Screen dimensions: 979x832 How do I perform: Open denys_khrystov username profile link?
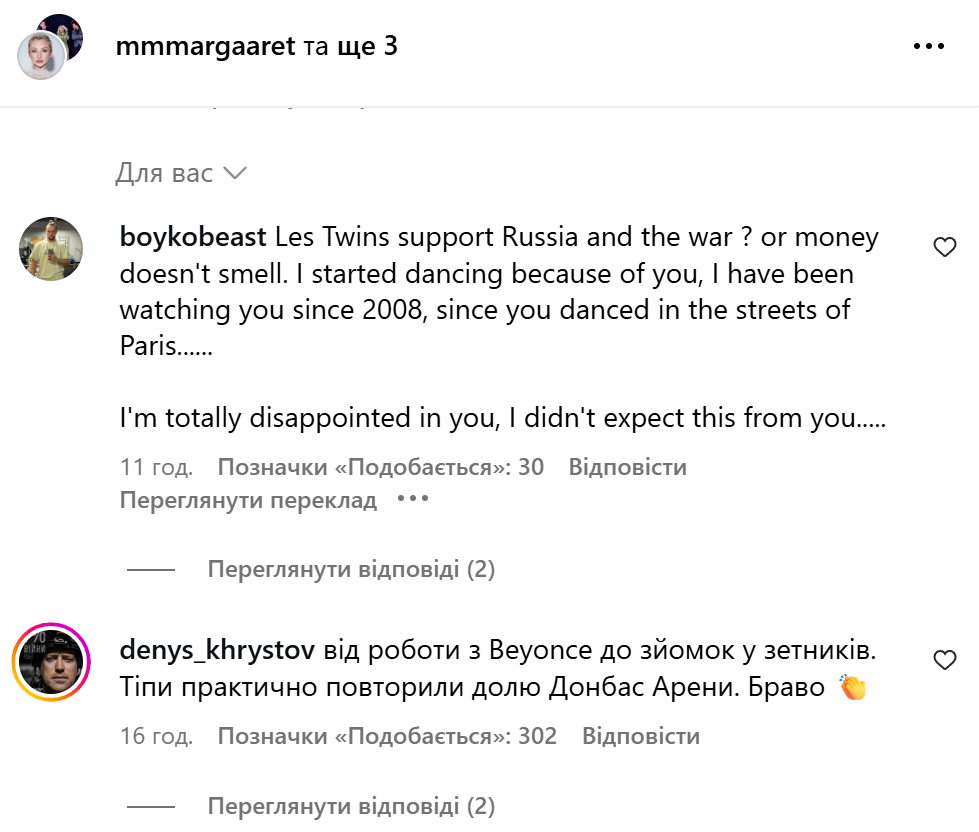pos(217,651)
